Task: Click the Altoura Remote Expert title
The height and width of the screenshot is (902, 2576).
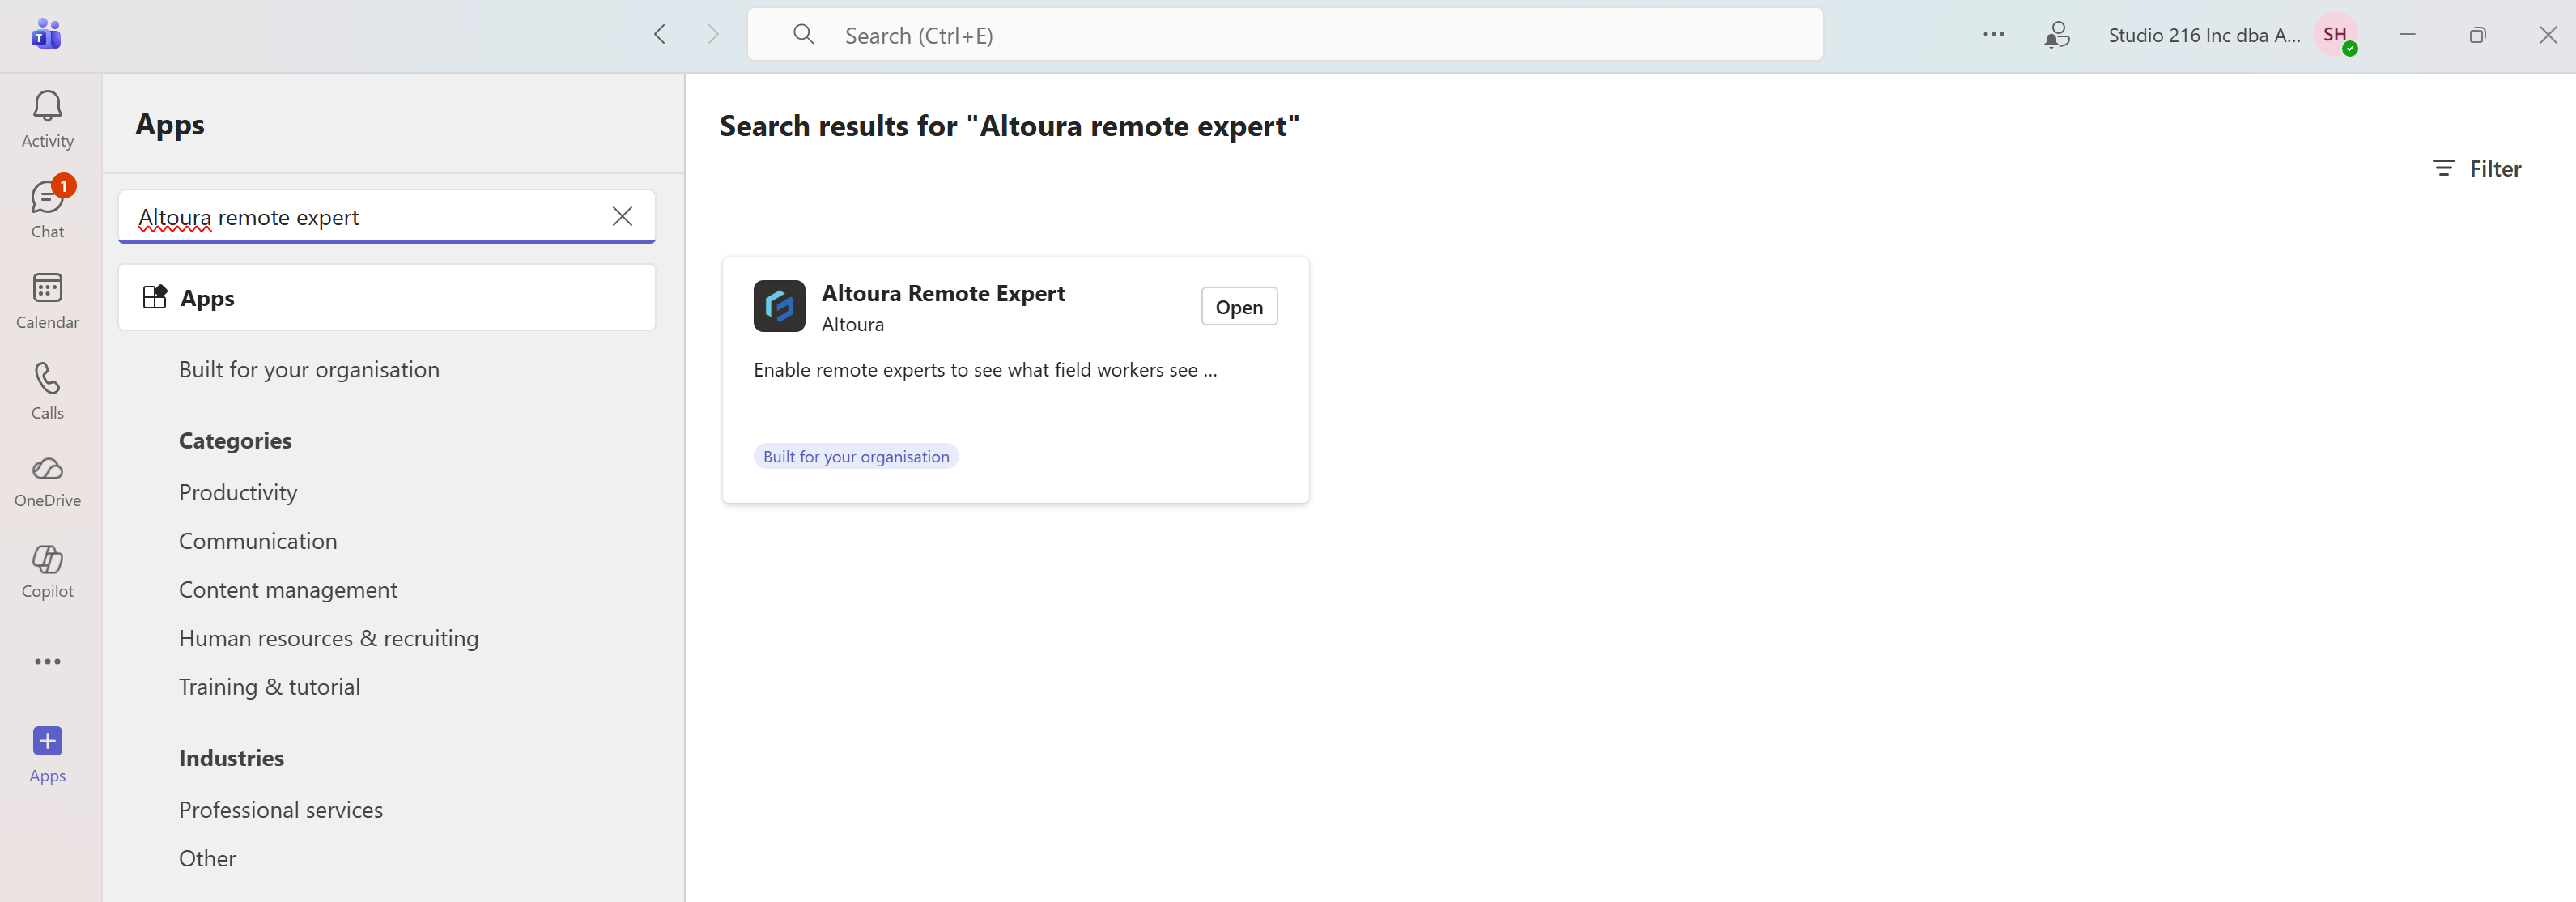Action: pos(943,294)
